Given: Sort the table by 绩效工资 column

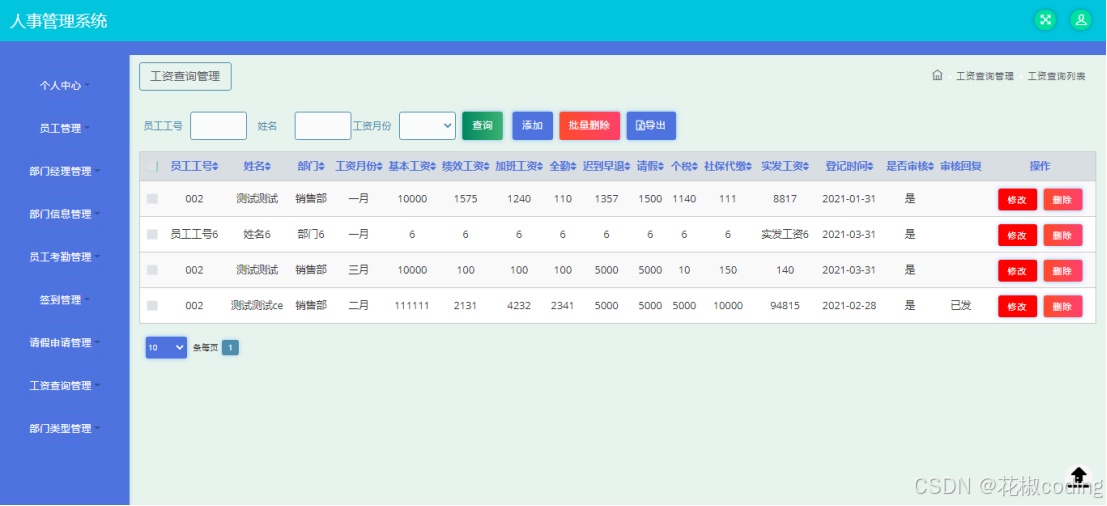Looking at the screenshot, I should coord(466,167).
